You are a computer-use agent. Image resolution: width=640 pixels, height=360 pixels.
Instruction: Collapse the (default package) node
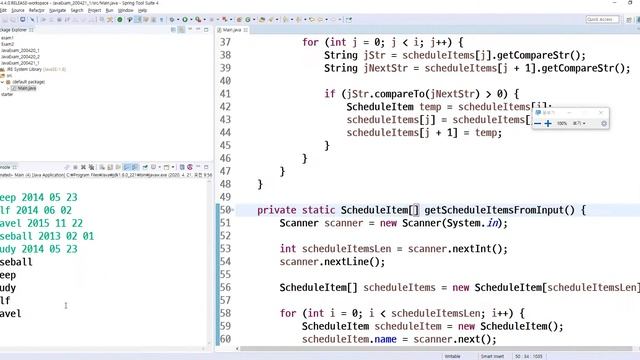2,82
